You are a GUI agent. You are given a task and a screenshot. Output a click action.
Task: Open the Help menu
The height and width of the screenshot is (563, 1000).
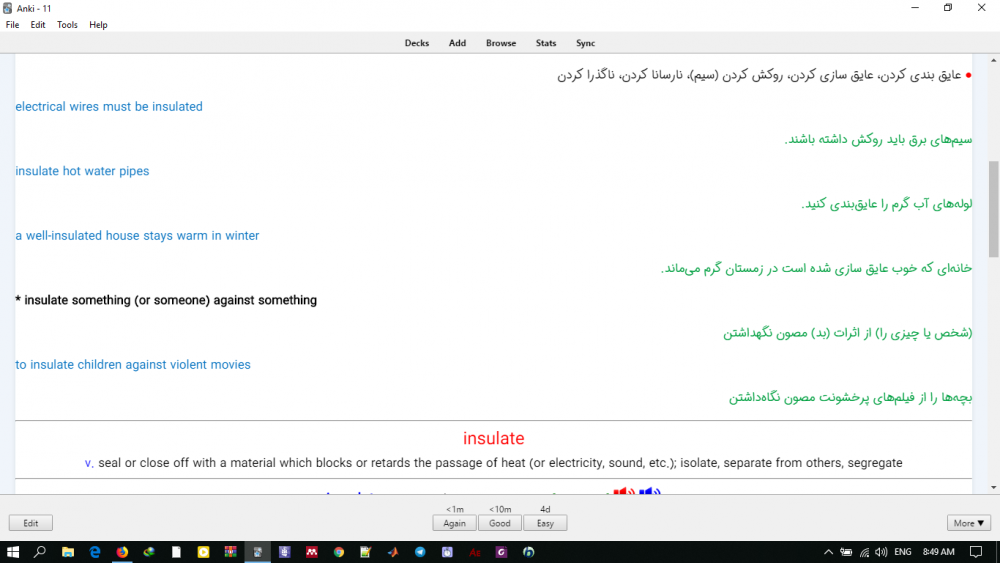(x=98, y=25)
